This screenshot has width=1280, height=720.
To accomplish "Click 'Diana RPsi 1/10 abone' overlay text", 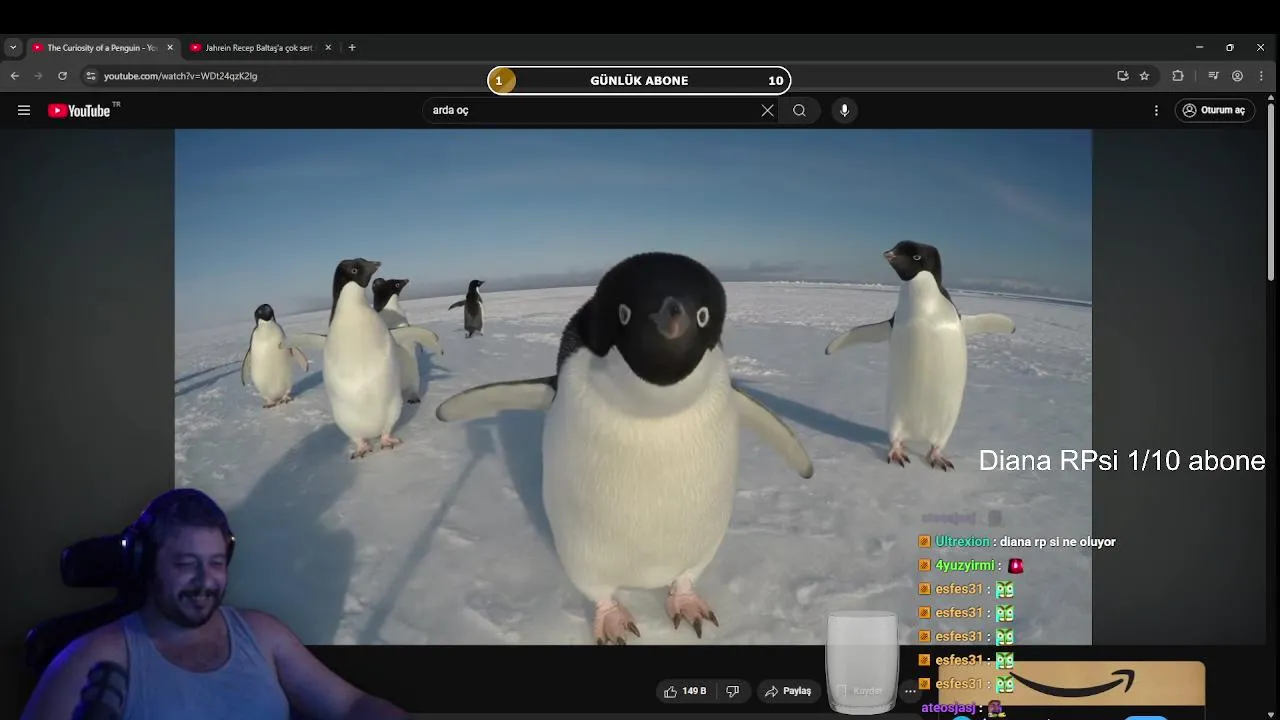I will coord(1122,460).
